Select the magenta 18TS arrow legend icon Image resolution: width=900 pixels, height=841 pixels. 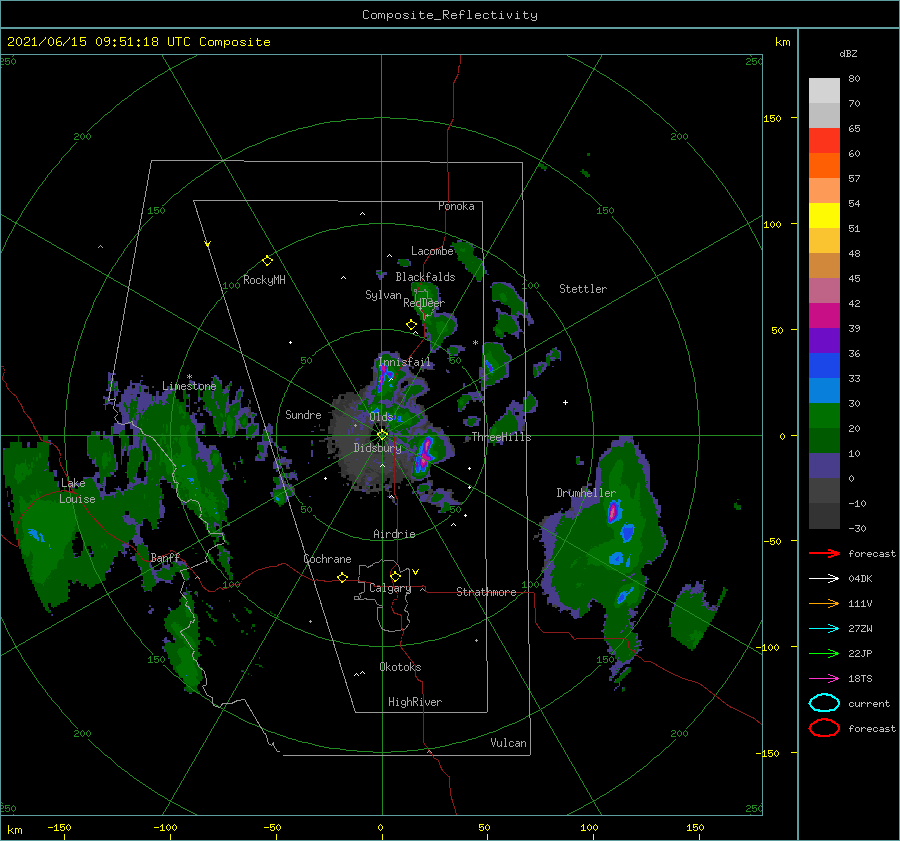(824, 679)
